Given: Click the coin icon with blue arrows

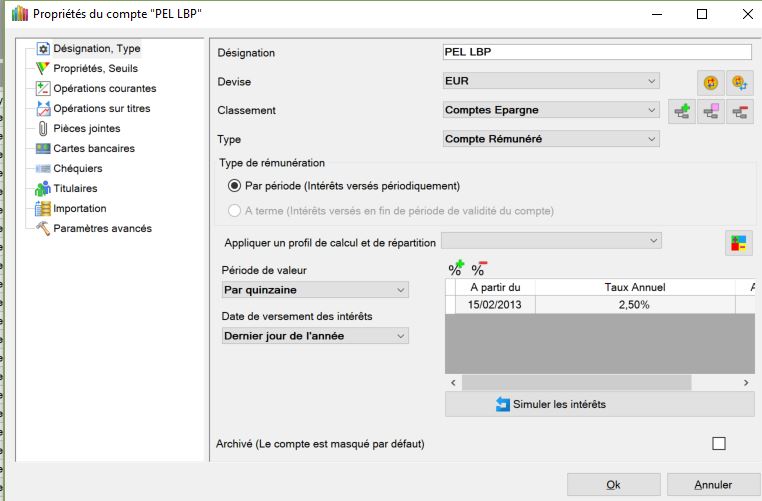Looking at the screenshot, I should coord(740,82).
